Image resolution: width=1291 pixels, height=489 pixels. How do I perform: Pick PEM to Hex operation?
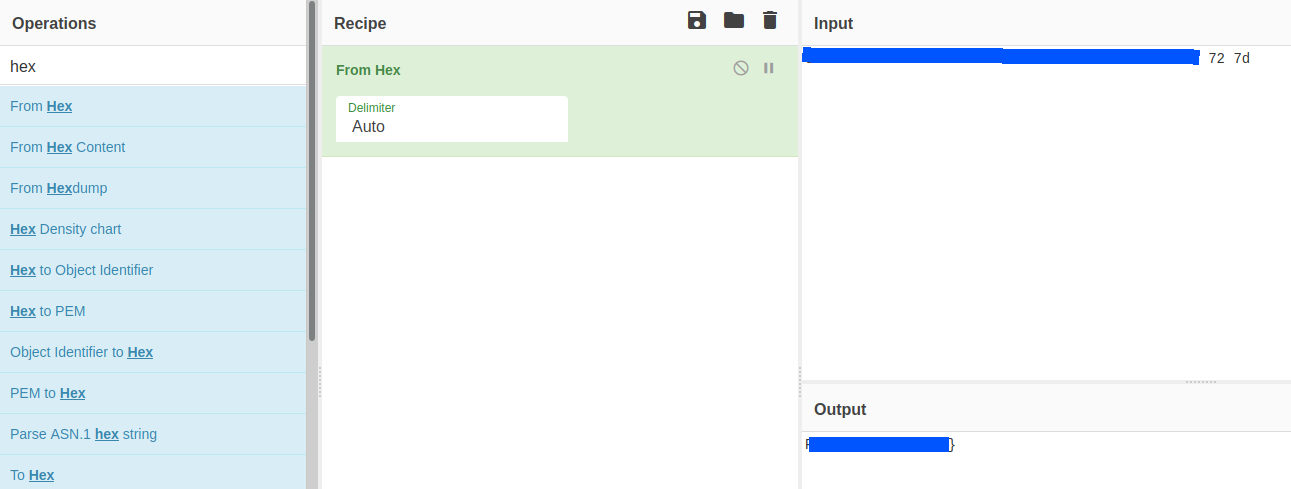(47, 393)
